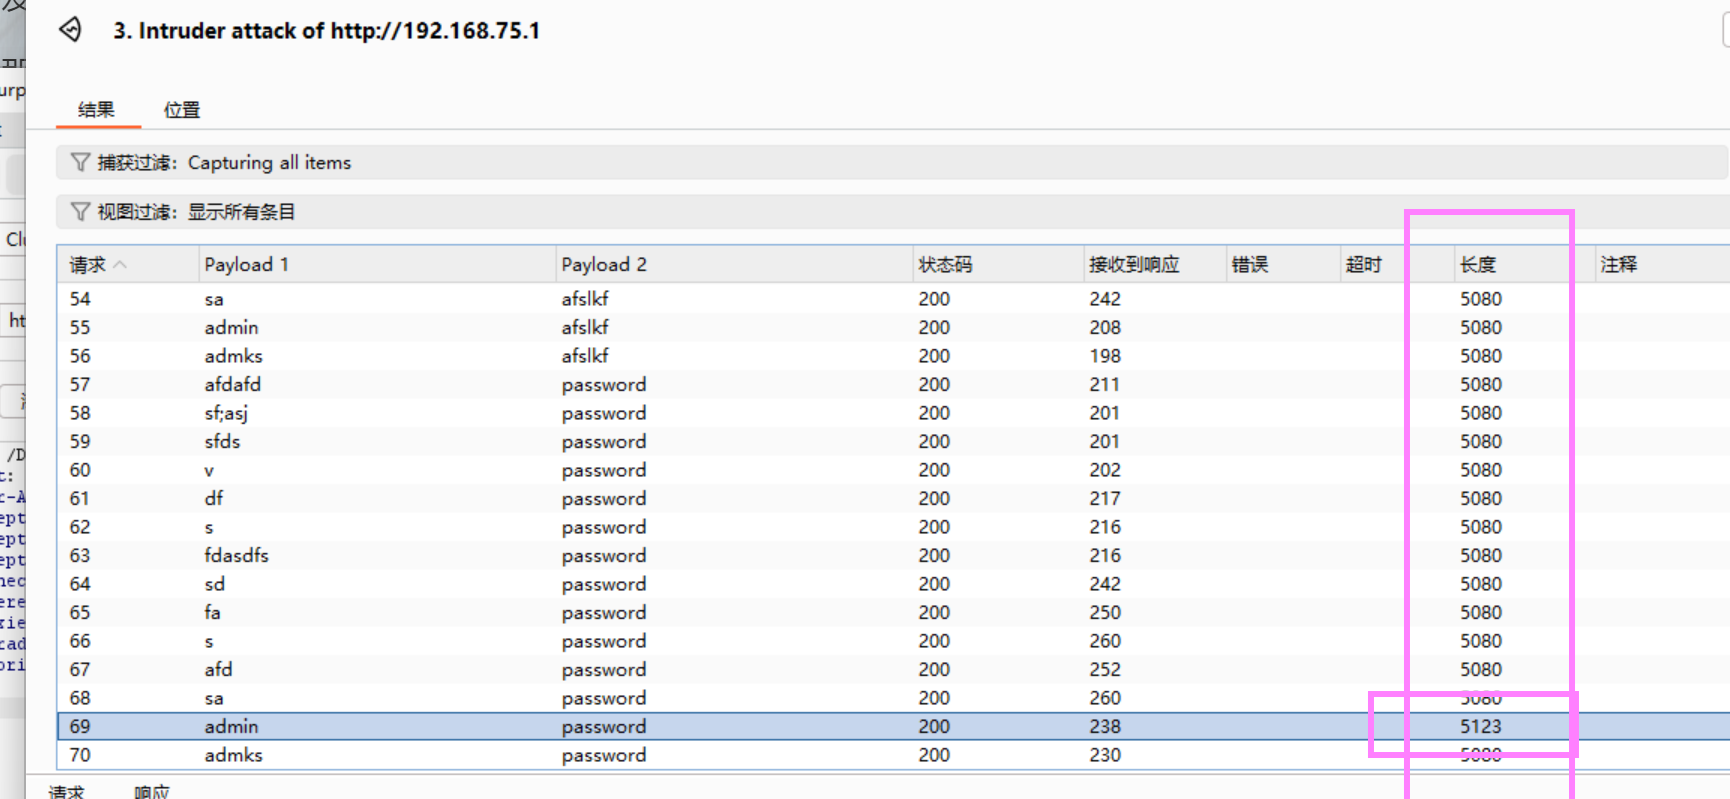The image size is (1730, 799).
Task: Click payload 'sfds' in row 59
Action: (x=222, y=442)
